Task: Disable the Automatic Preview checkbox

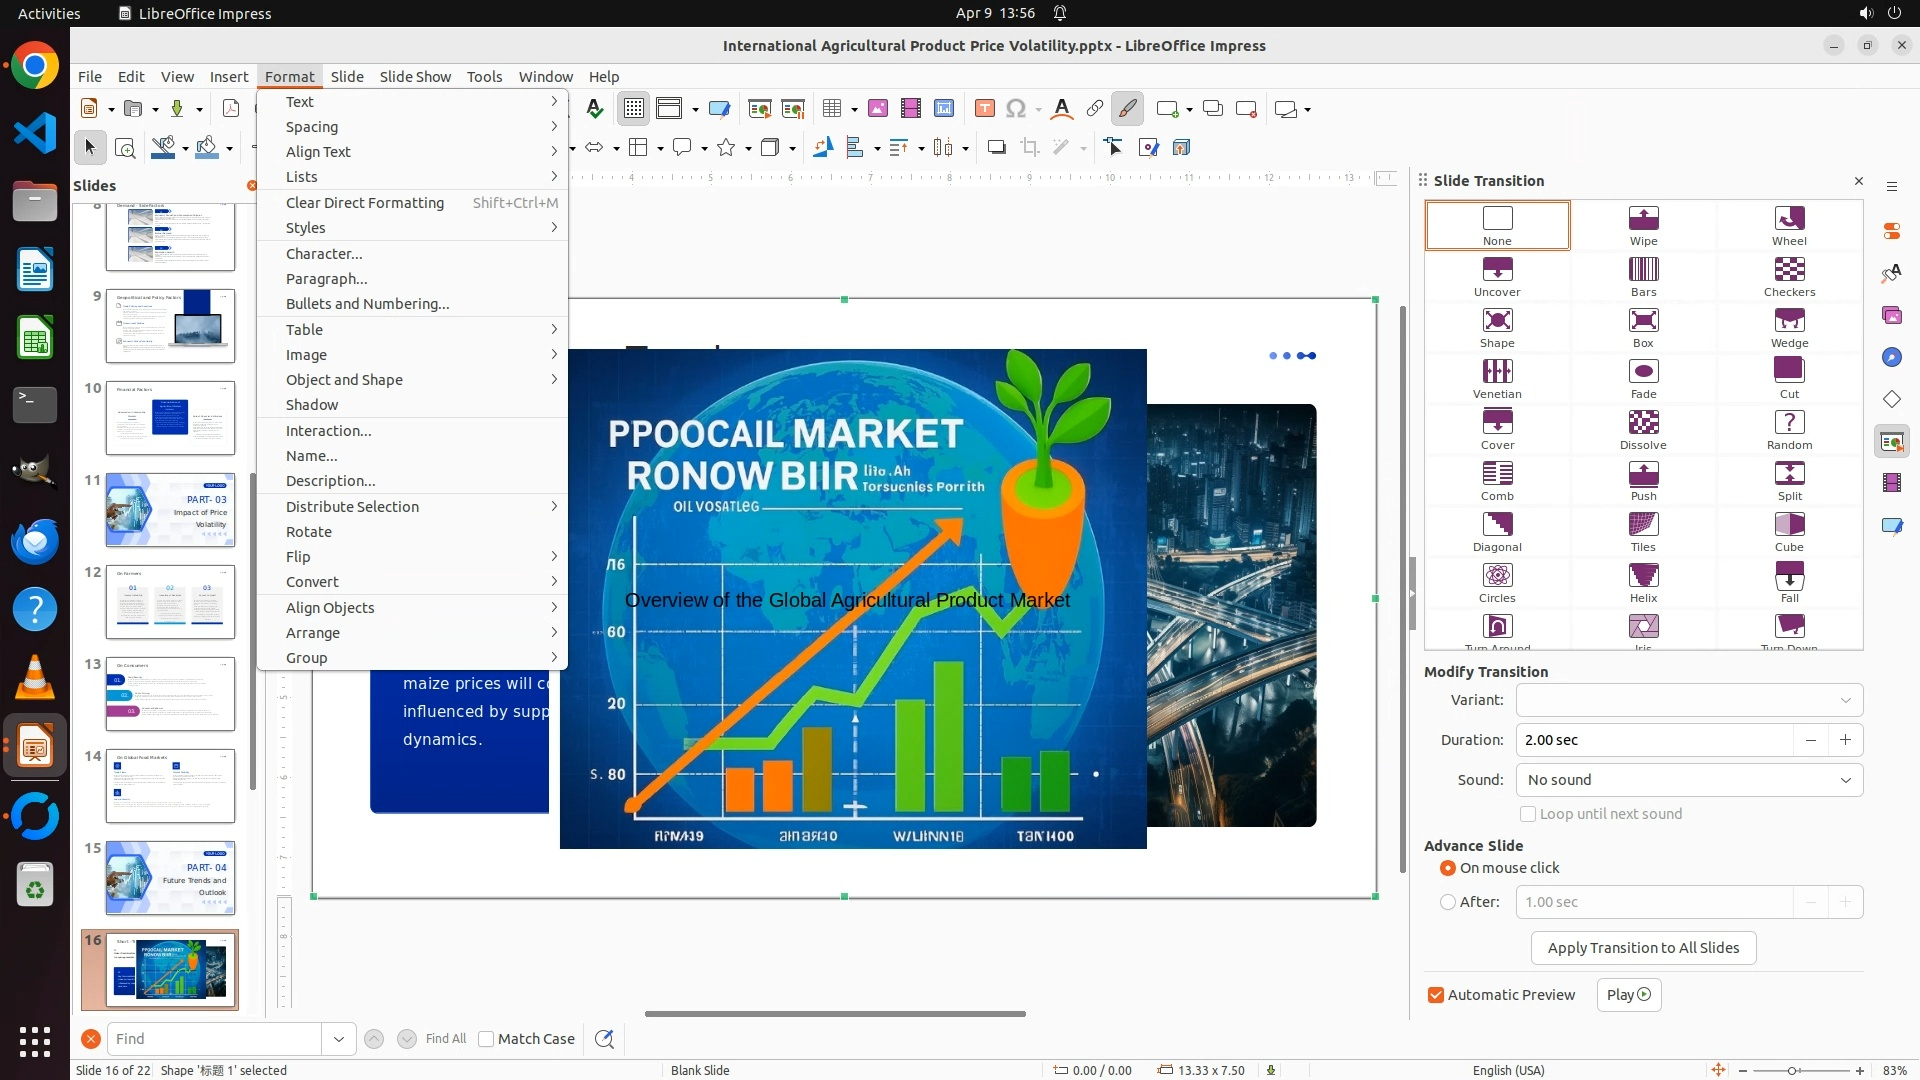Action: [1436, 995]
